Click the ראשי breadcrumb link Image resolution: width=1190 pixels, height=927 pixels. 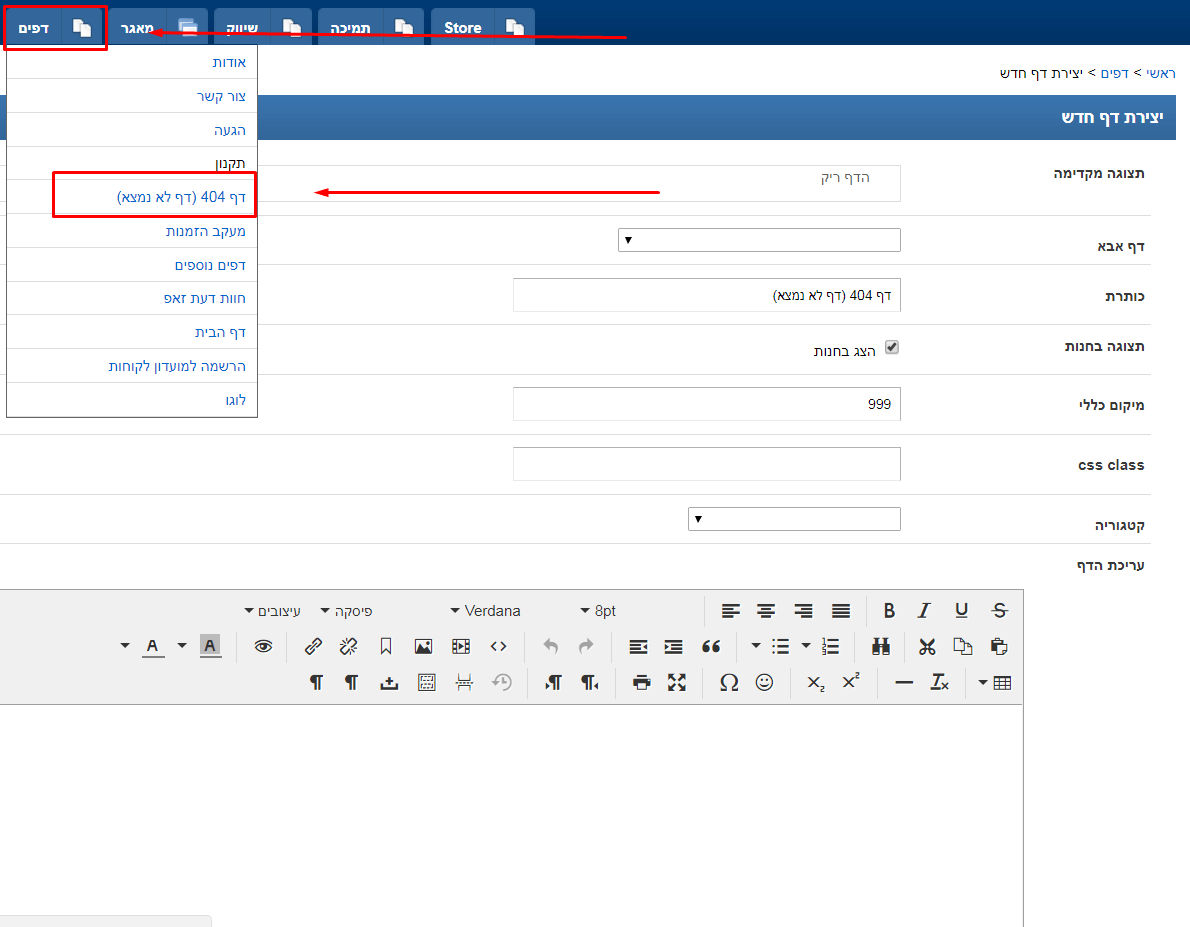click(x=1159, y=73)
